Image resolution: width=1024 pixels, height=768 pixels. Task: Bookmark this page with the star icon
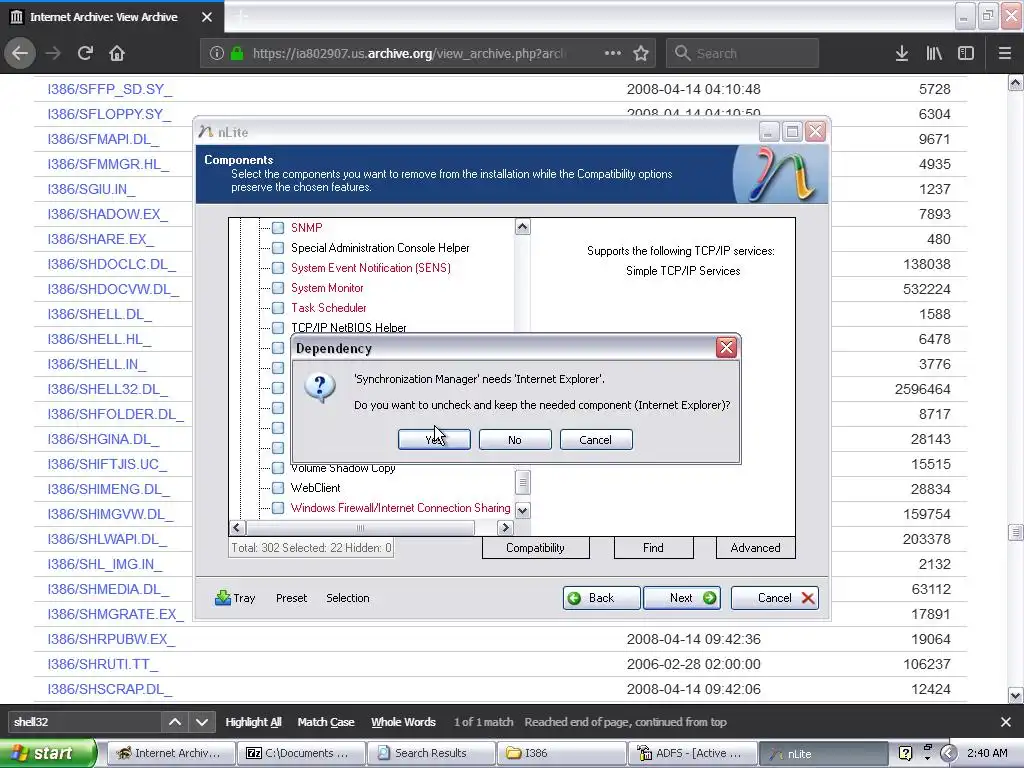pyautogui.click(x=641, y=53)
